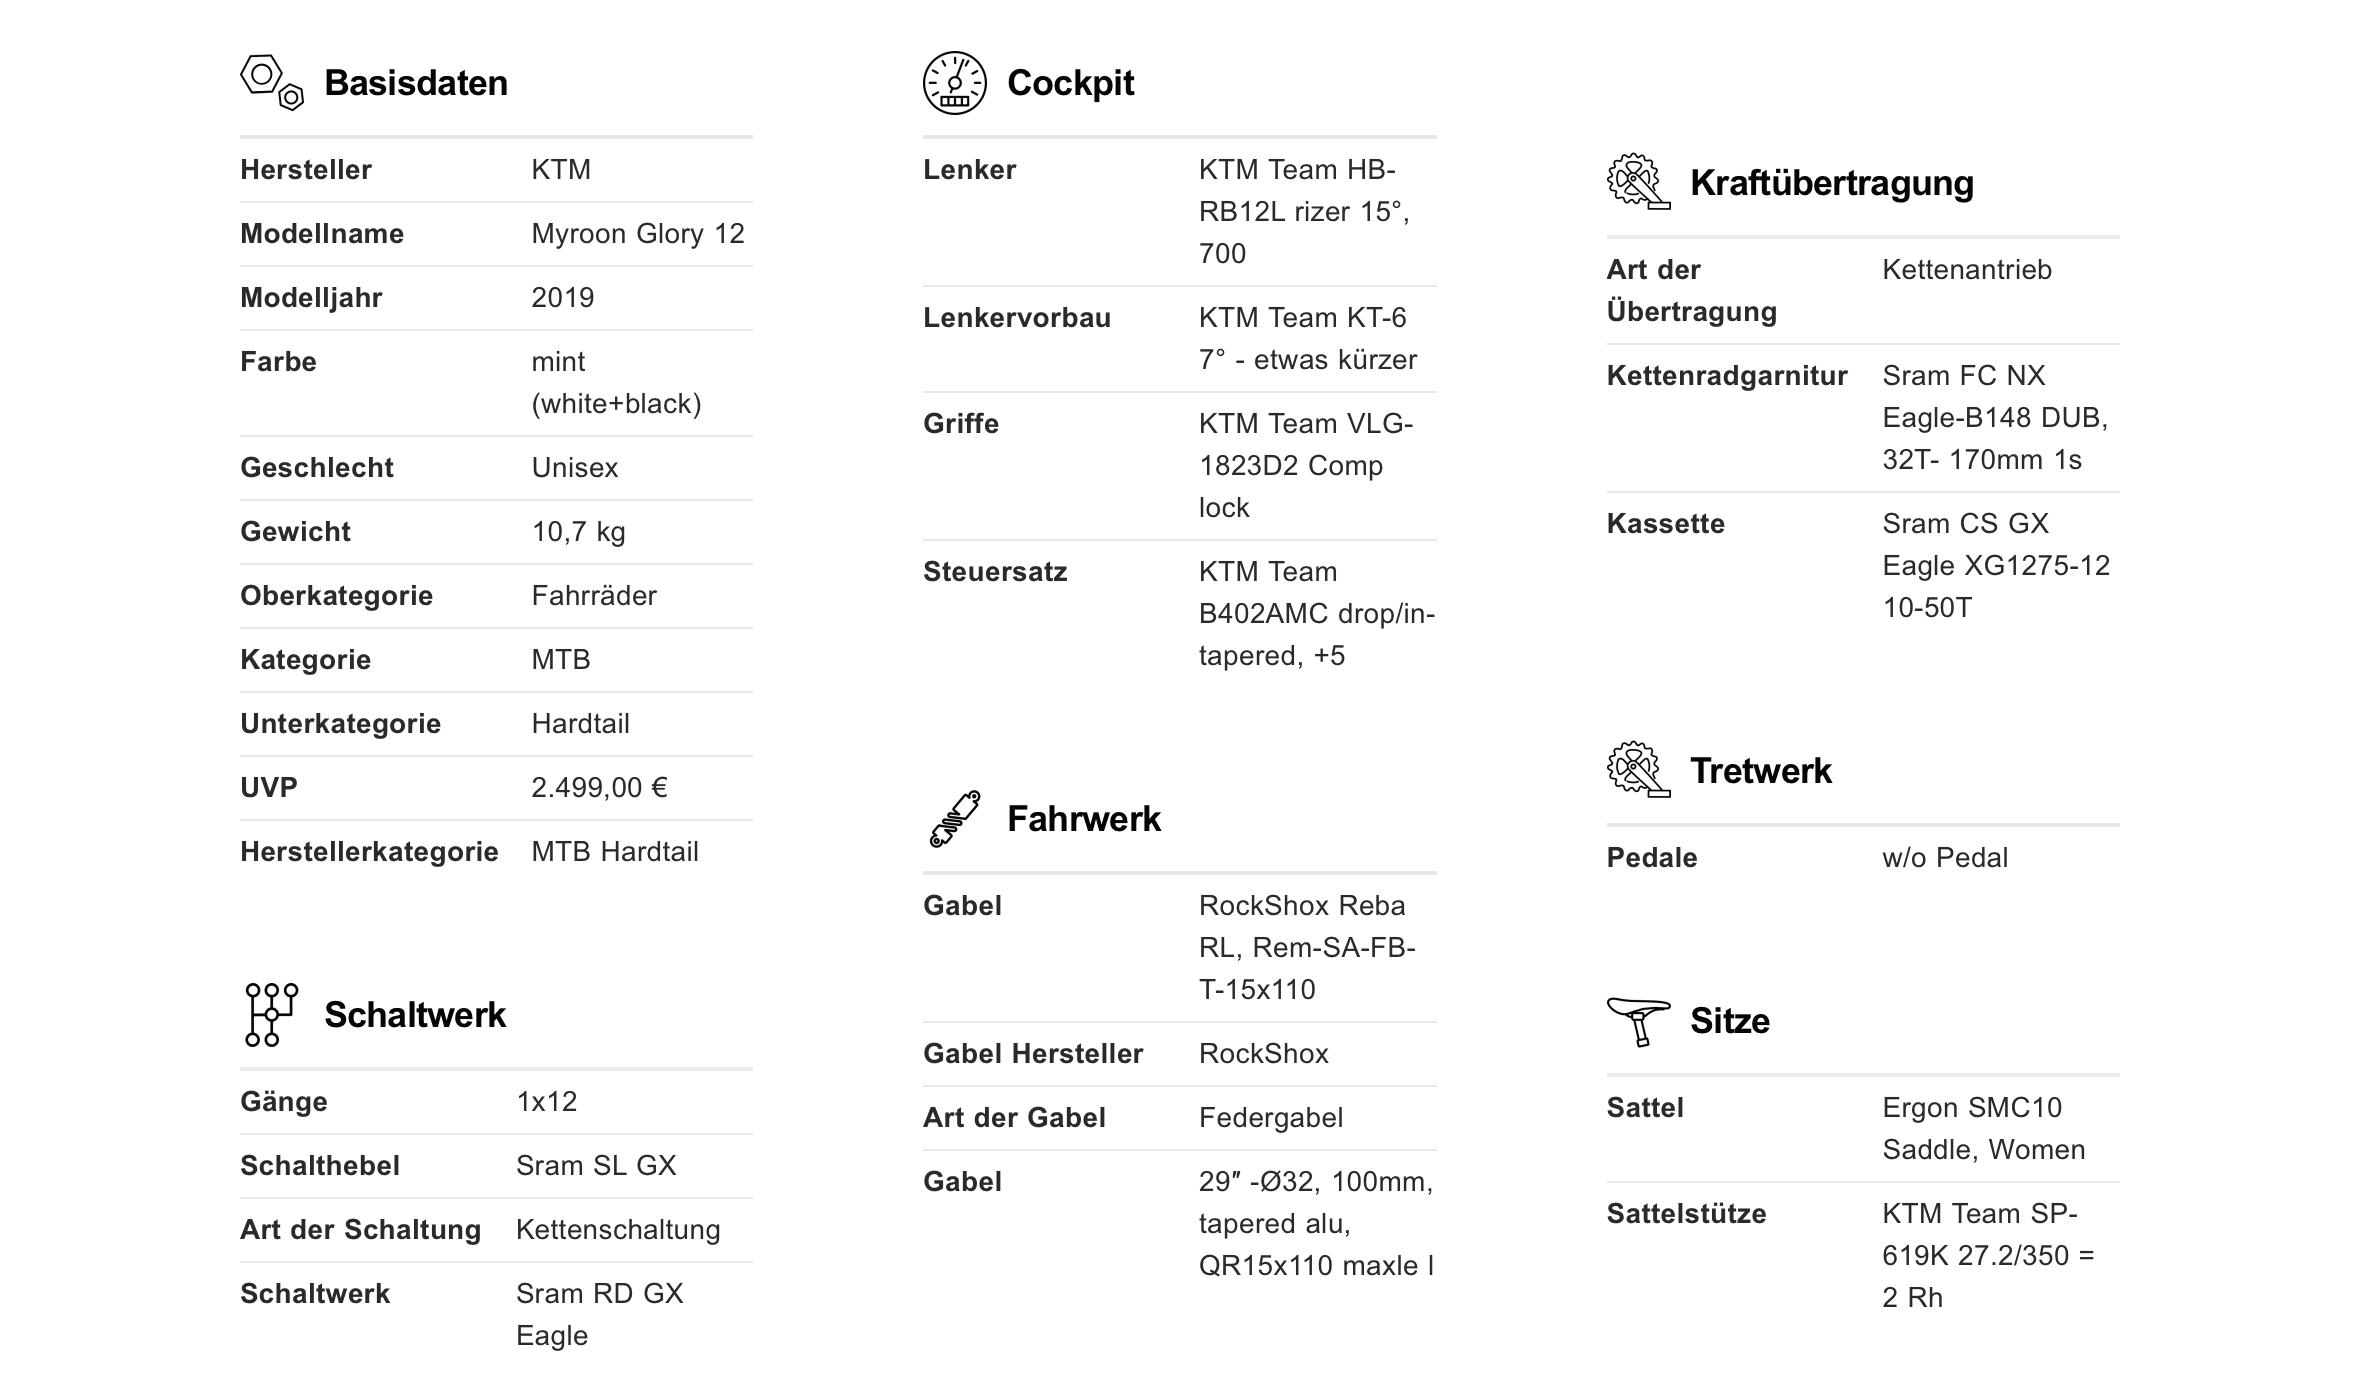Click the Tretwerk crankset icon

tap(1637, 770)
